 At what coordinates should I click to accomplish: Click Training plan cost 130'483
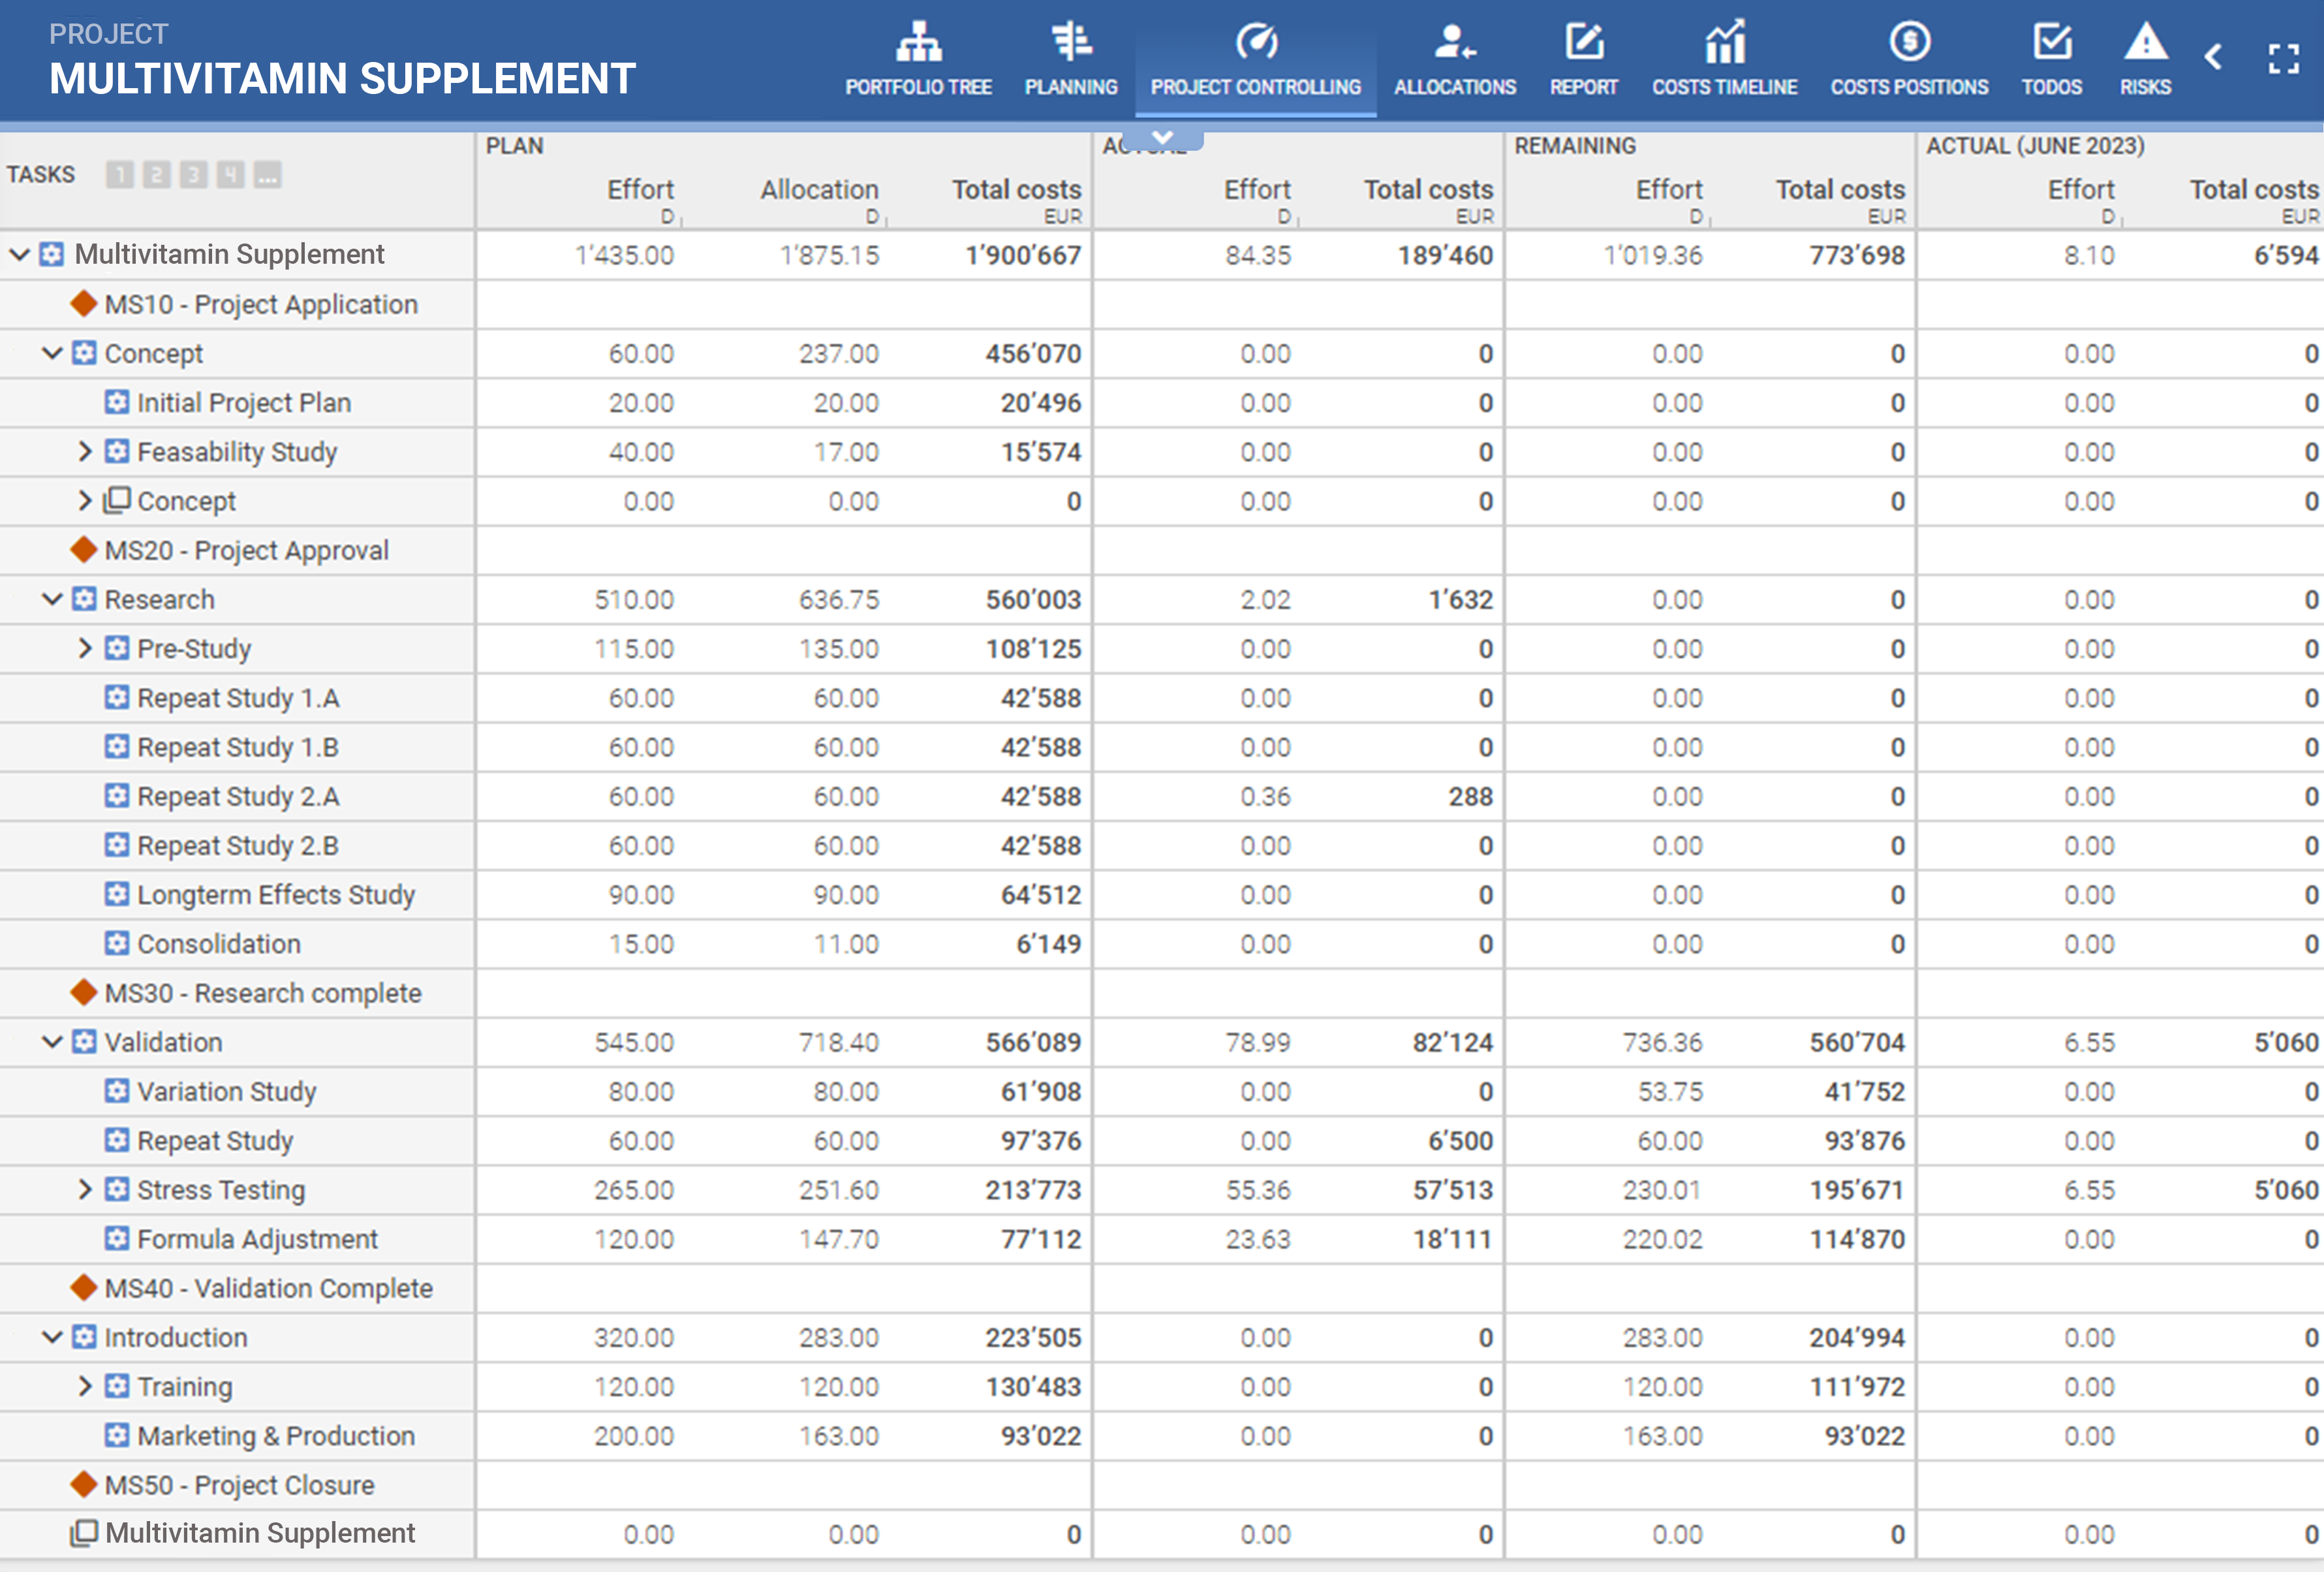coord(1033,1386)
